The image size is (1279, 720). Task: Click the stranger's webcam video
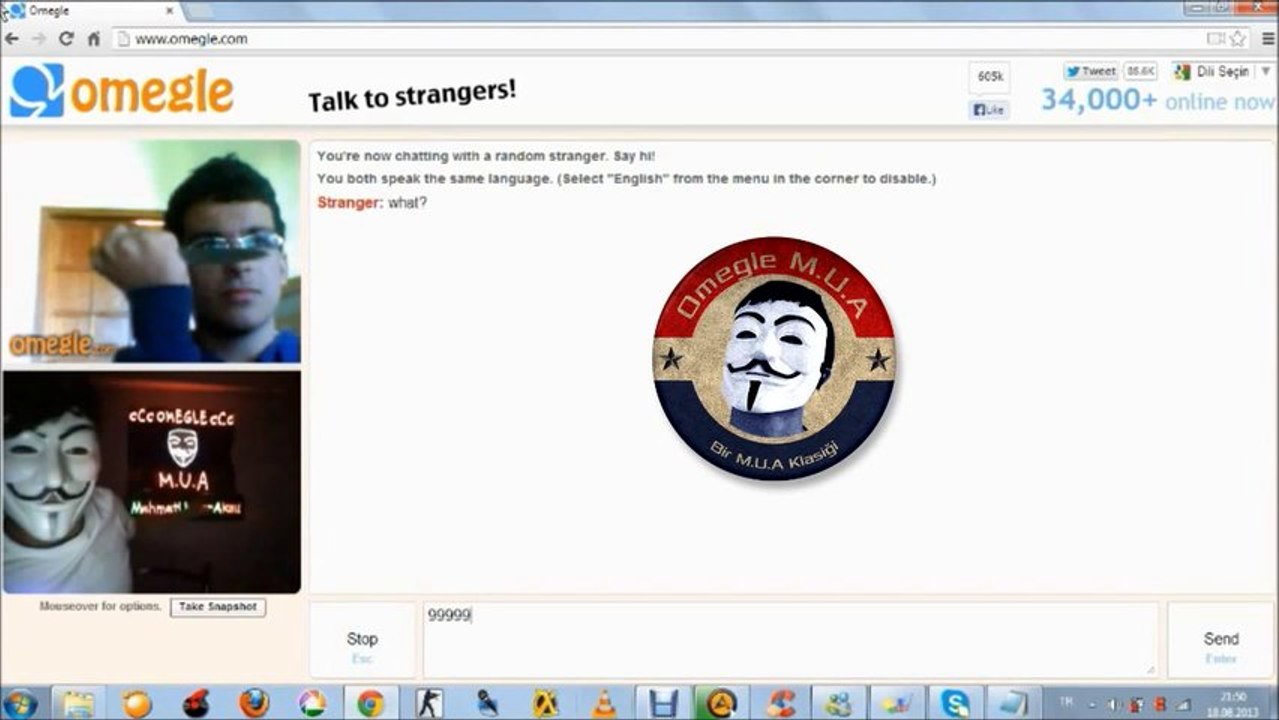152,251
